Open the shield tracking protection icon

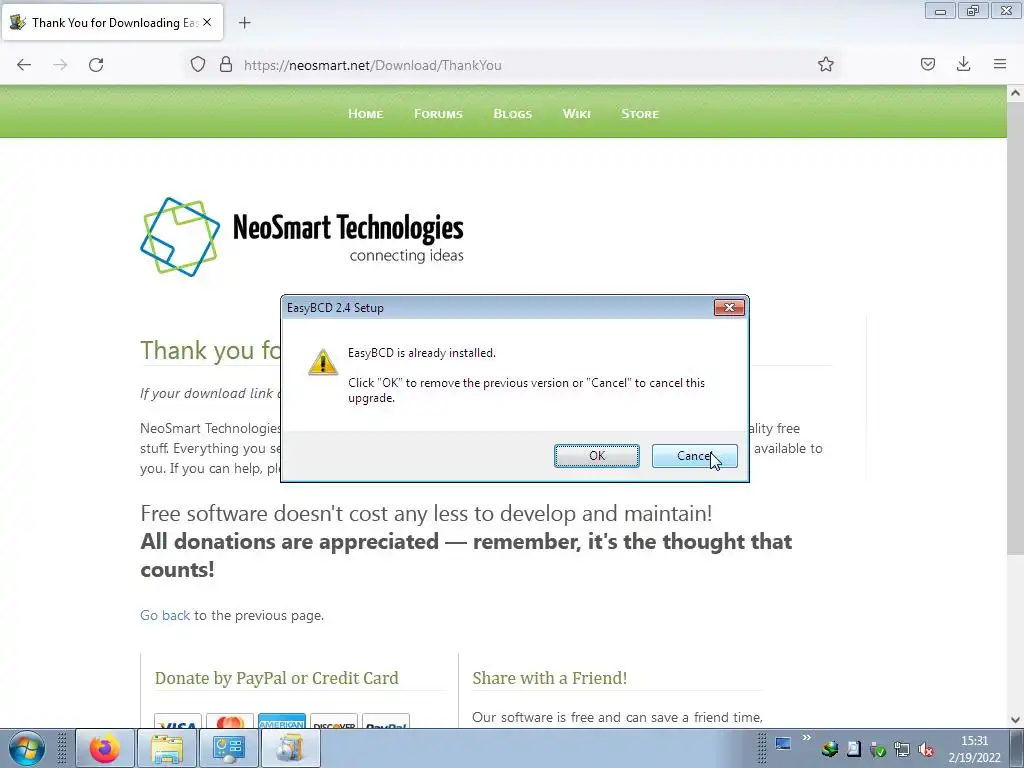198,65
